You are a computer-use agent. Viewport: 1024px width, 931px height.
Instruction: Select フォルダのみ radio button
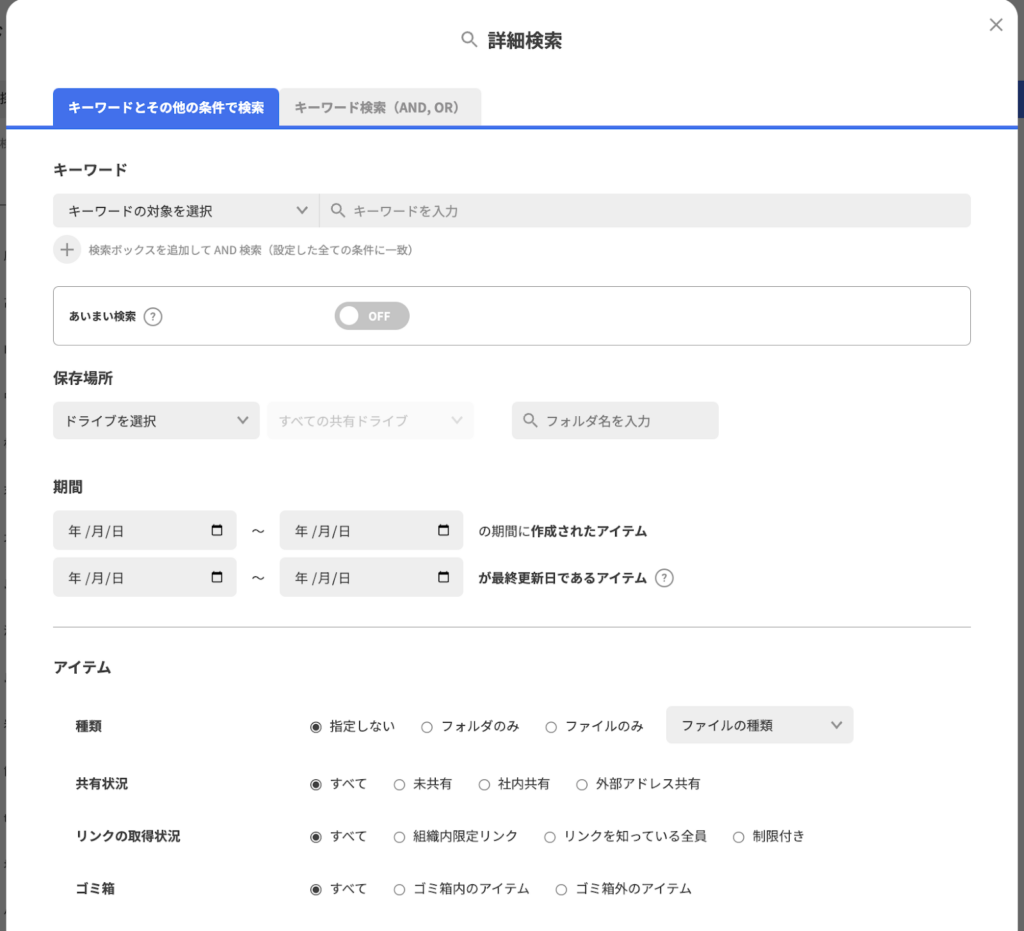pos(427,727)
